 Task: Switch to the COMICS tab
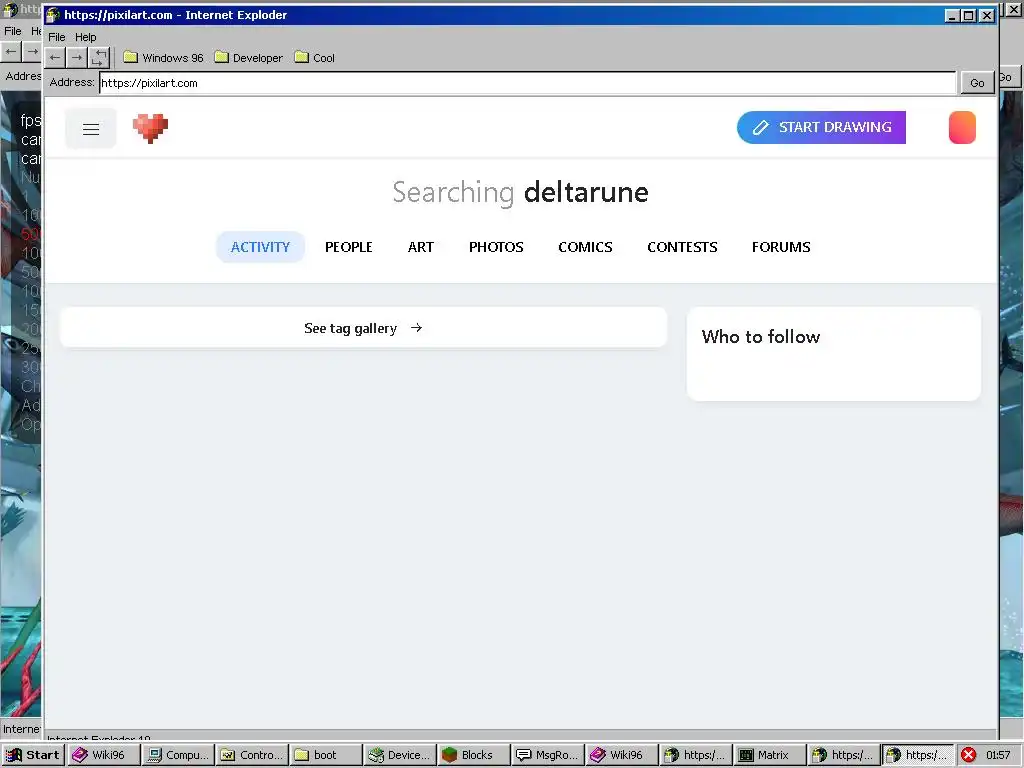[585, 247]
